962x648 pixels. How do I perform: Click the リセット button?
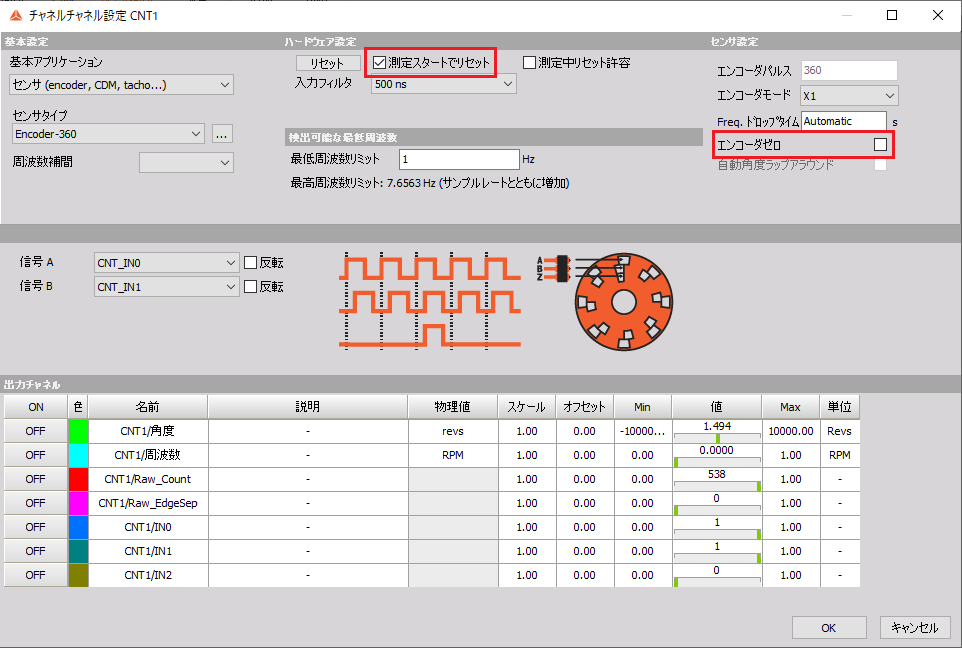click(328, 63)
